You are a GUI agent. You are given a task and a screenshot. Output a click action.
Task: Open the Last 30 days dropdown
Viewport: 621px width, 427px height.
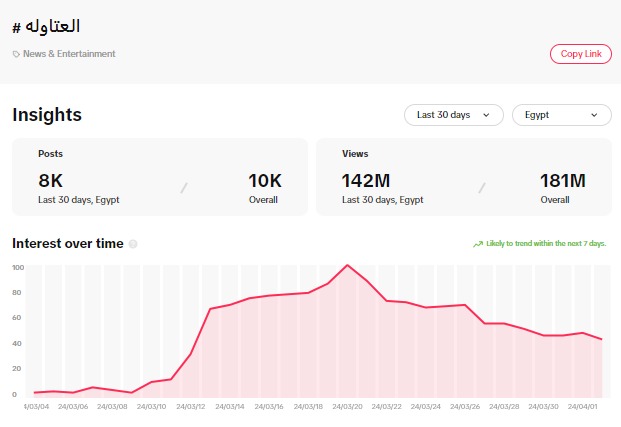click(x=453, y=115)
